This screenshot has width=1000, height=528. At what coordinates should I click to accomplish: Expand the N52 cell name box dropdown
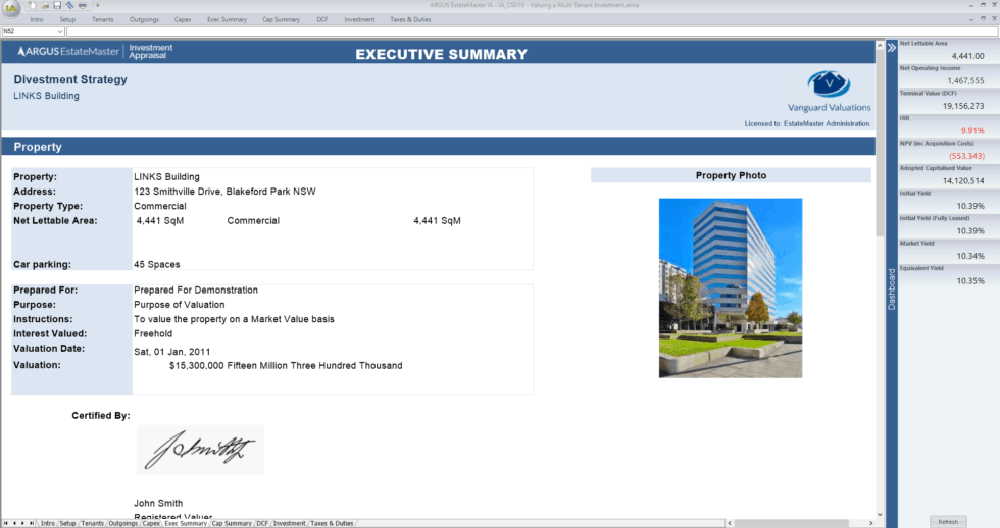pyautogui.click(x=60, y=31)
